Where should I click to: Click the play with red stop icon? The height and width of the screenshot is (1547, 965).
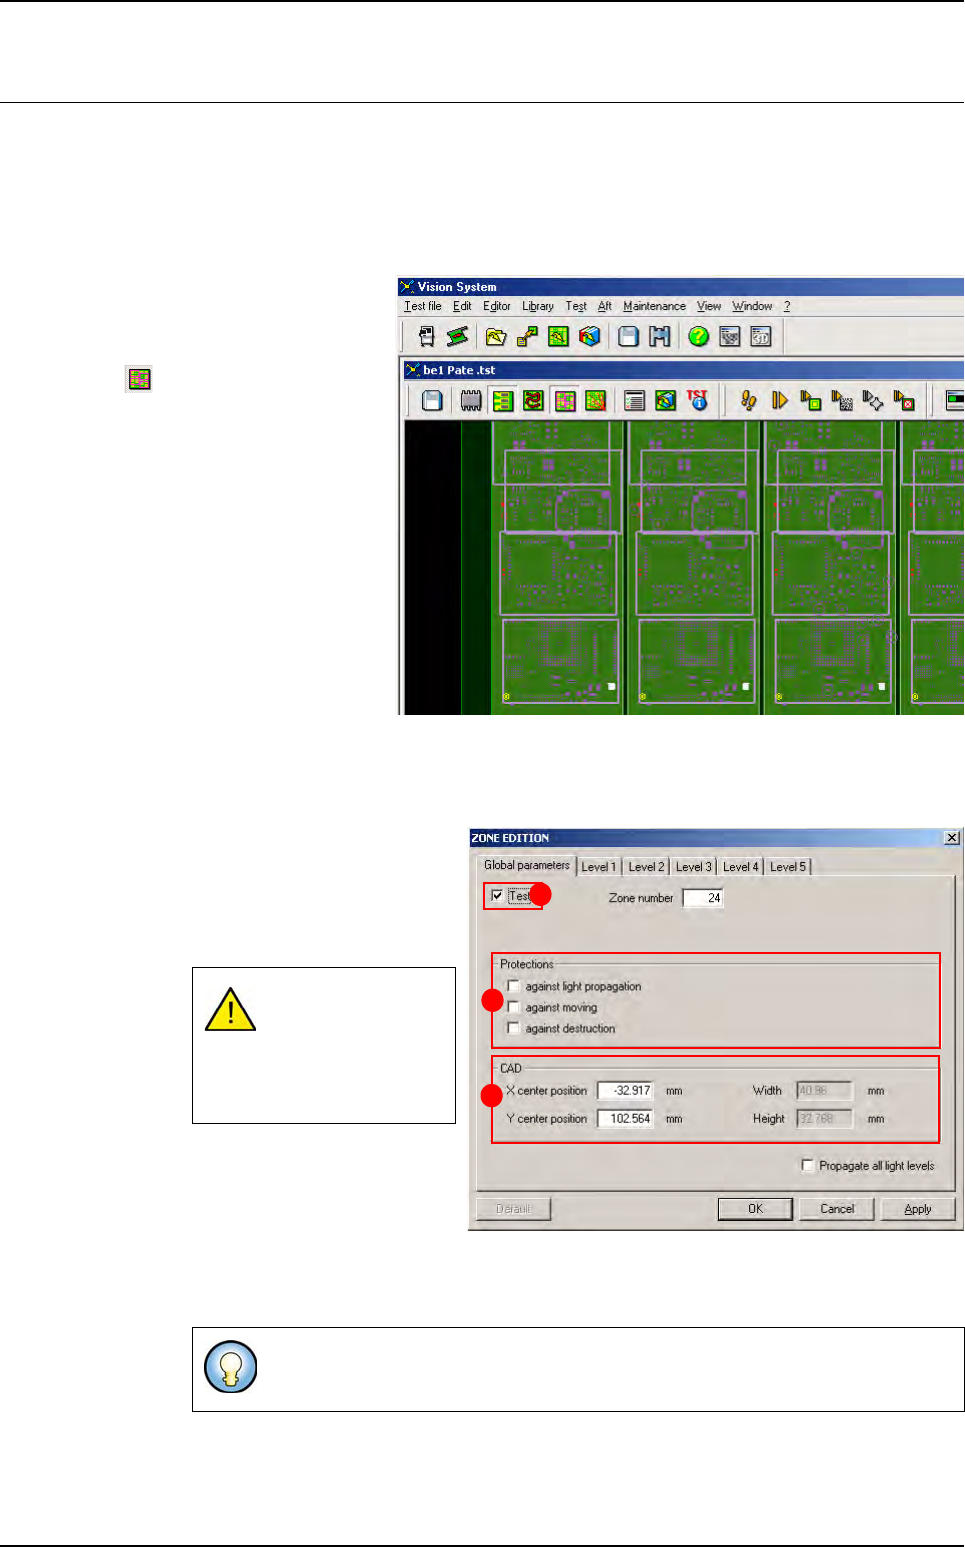click(x=904, y=401)
